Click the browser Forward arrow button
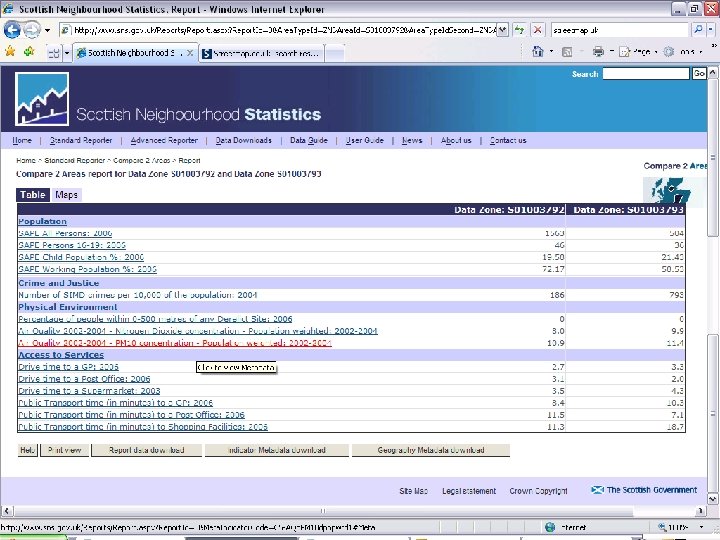The width and height of the screenshot is (720, 540). click(31, 30)
